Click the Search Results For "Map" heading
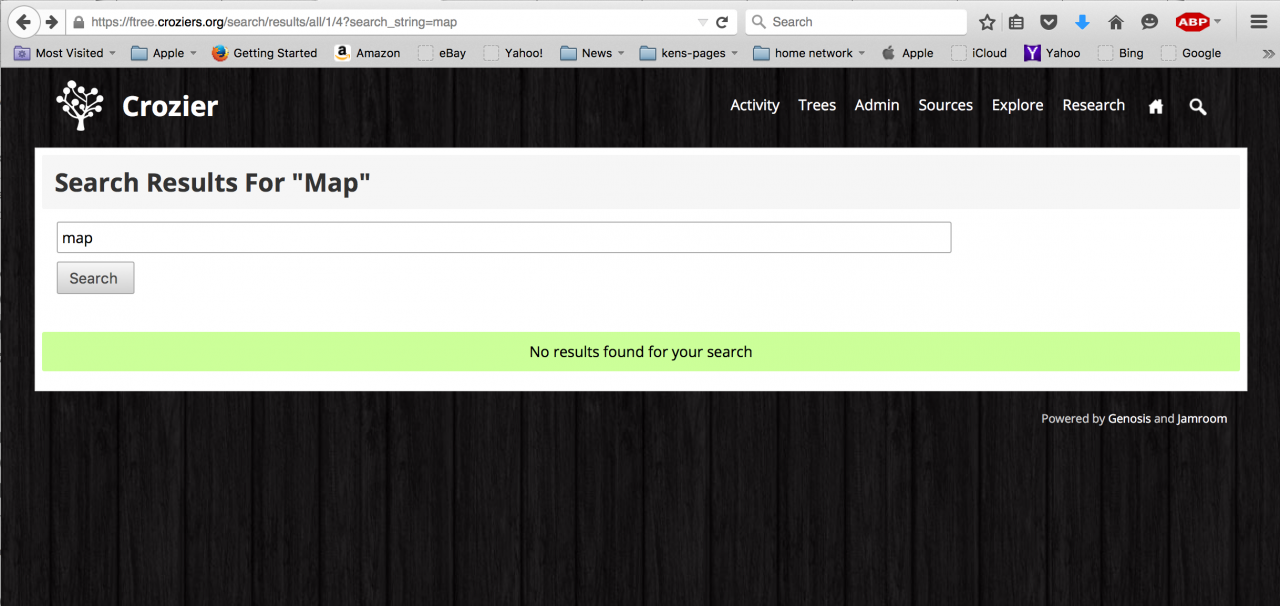Viewport: 1280px width, 606px height. click(x=212, y=183)
